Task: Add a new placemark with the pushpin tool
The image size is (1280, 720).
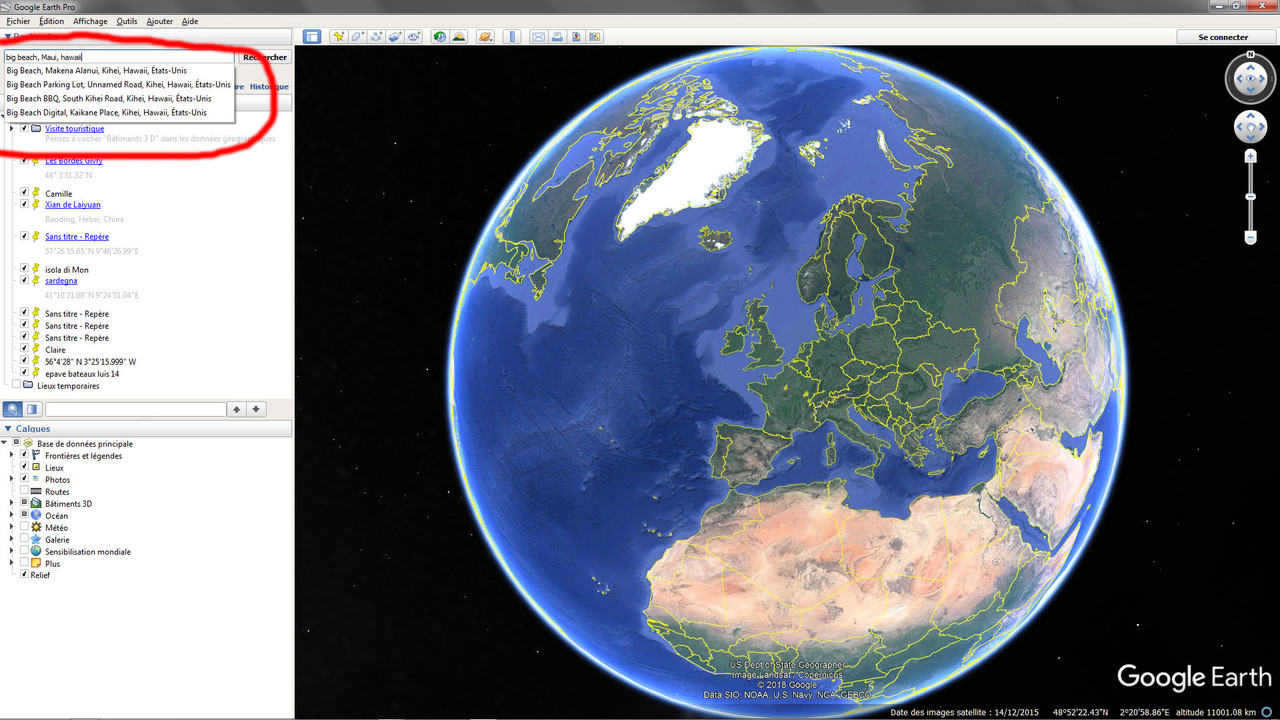Action: point(338,37)
